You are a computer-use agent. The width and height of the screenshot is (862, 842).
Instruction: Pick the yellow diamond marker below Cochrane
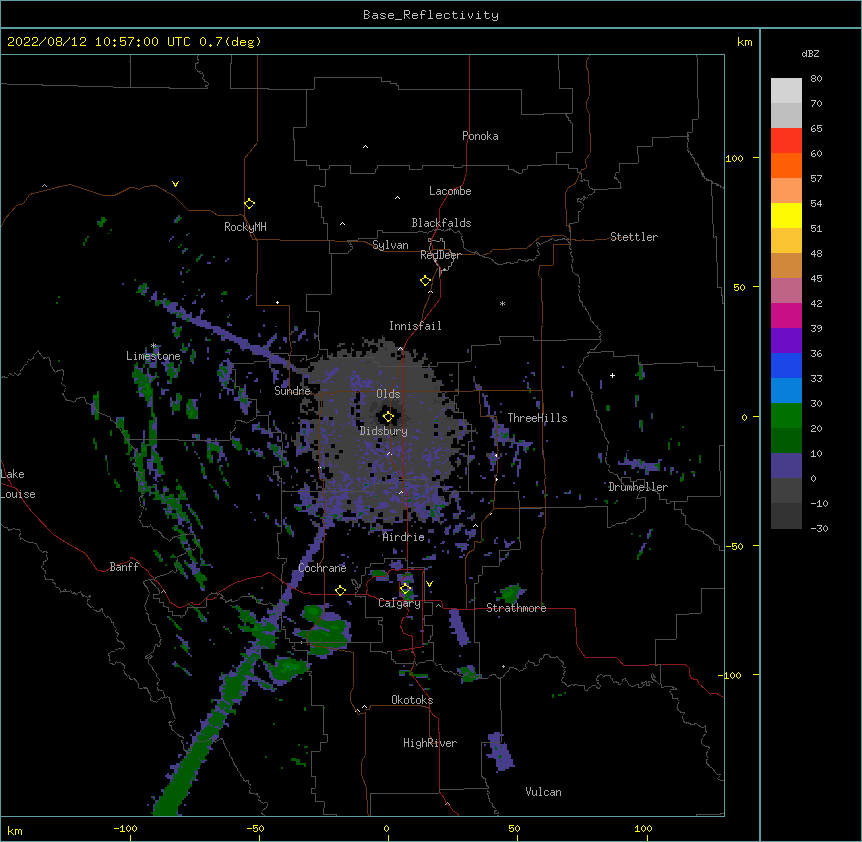340,590
